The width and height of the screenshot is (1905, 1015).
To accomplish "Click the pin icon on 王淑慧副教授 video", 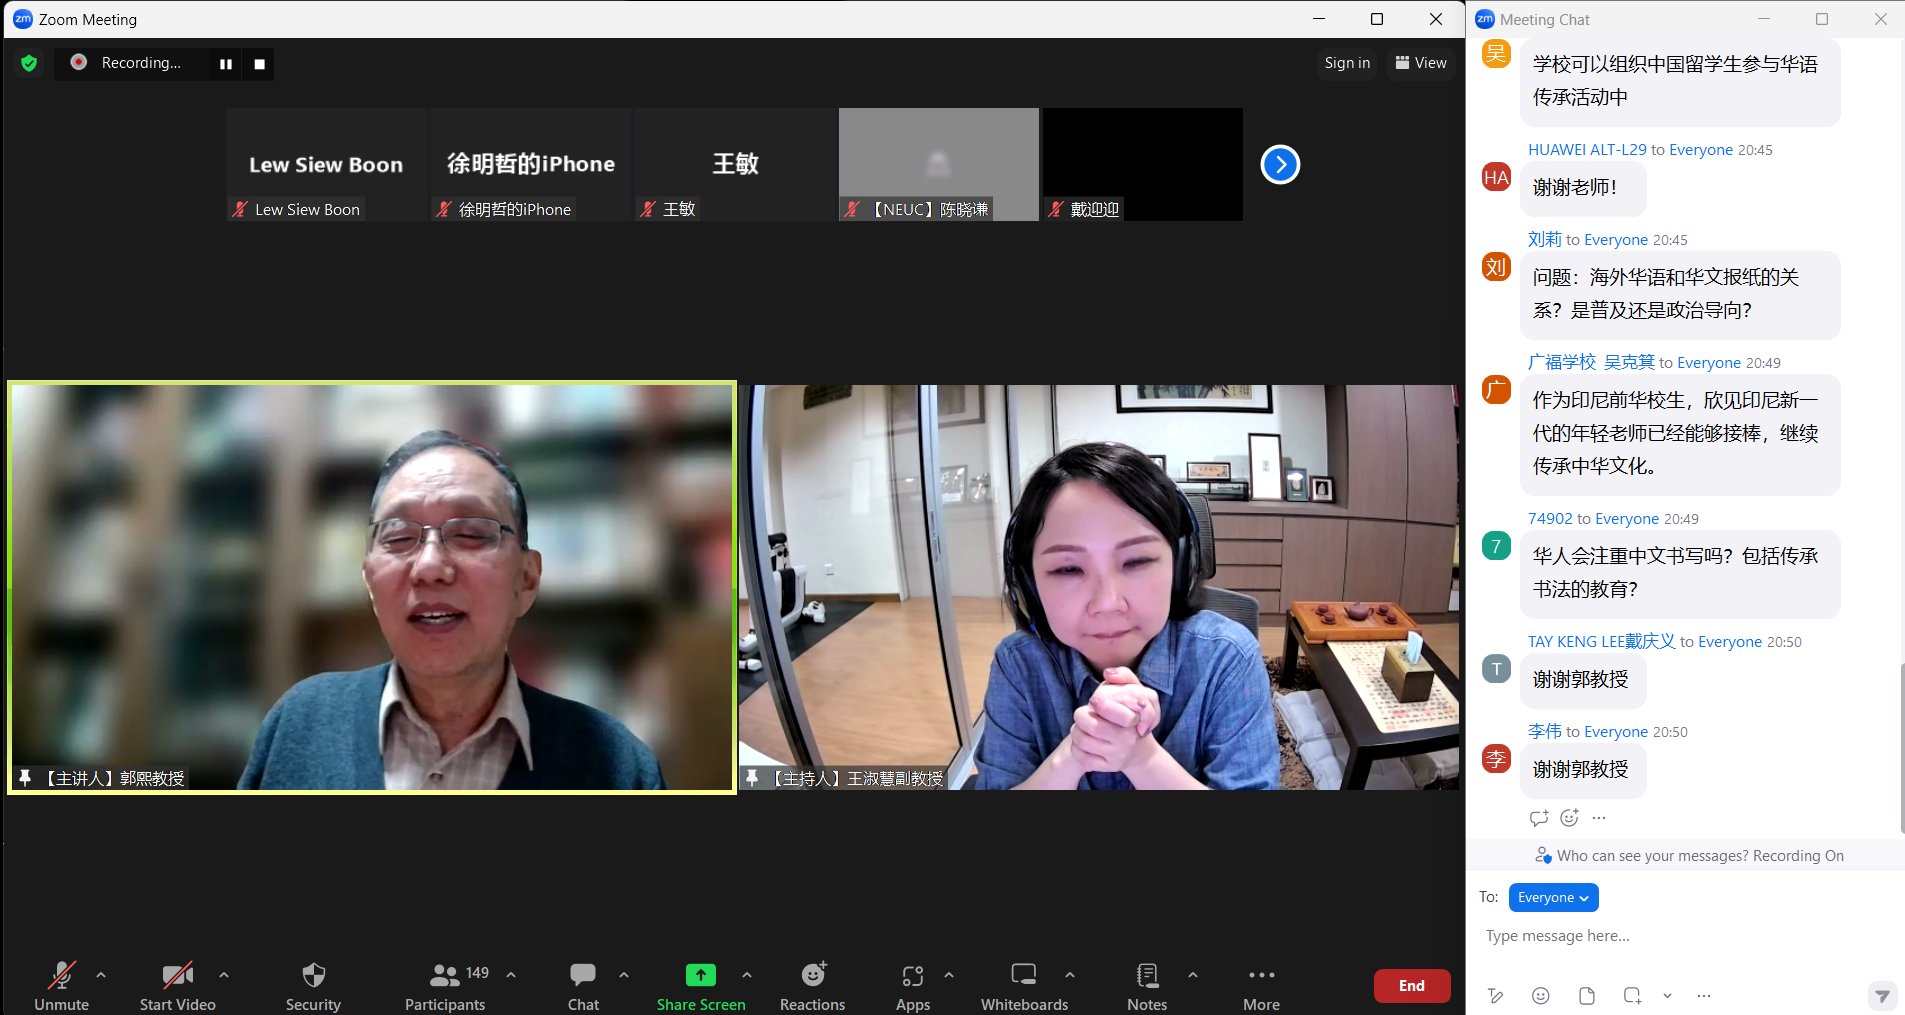I will click(752, 778).
